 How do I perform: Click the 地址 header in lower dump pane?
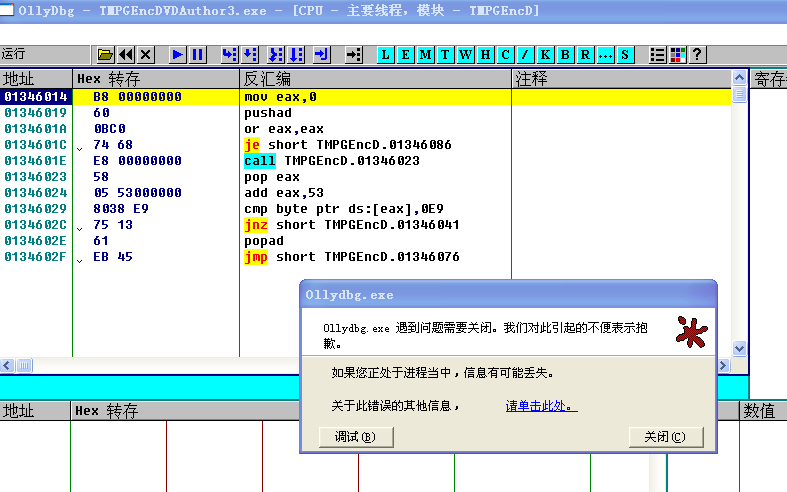pyautogui.click(x=35, y=411)
